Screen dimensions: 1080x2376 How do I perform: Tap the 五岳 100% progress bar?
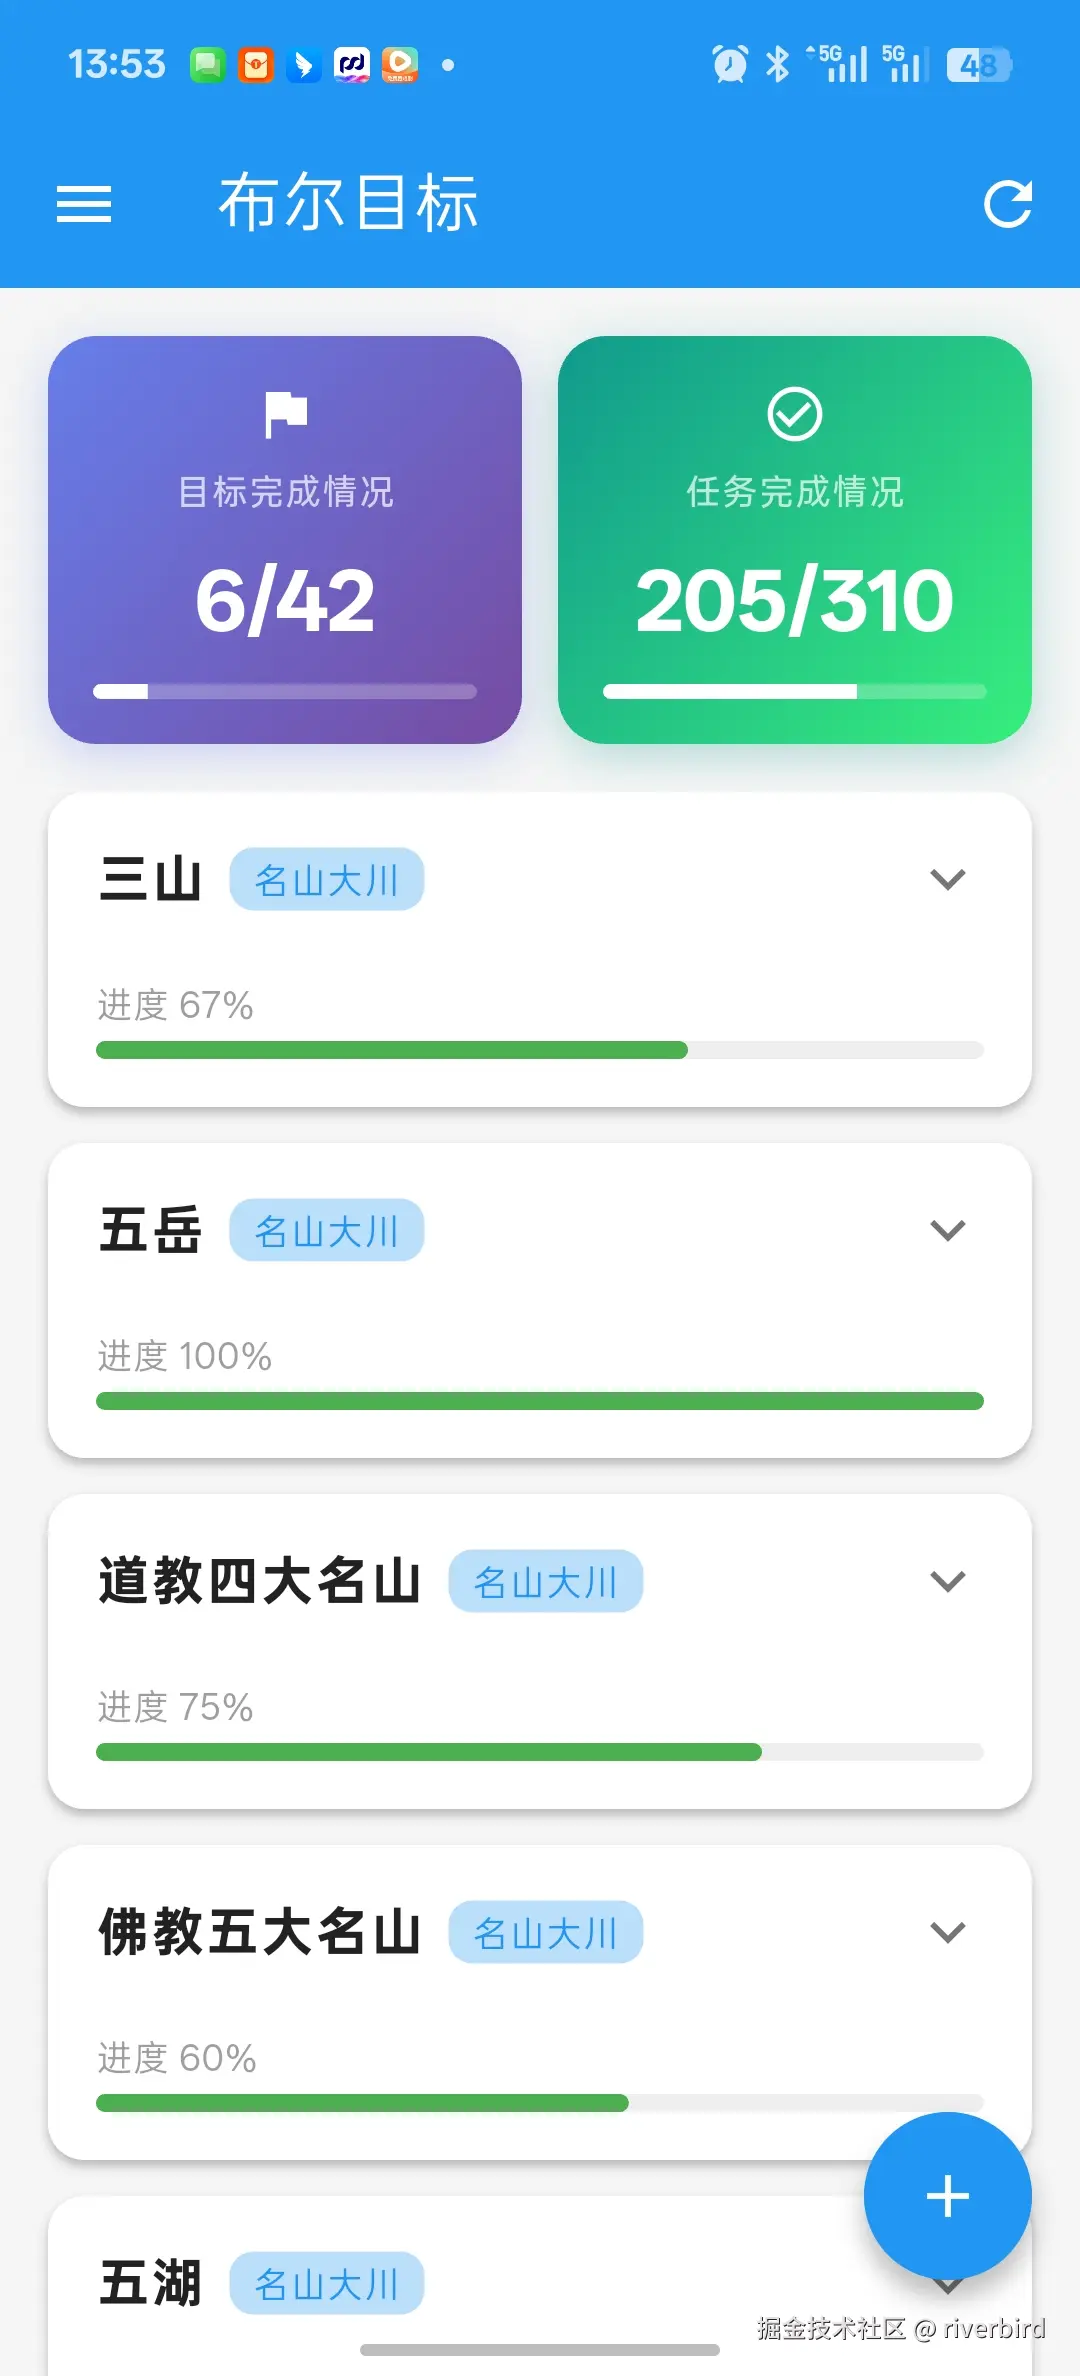(x=540, y=1401)
